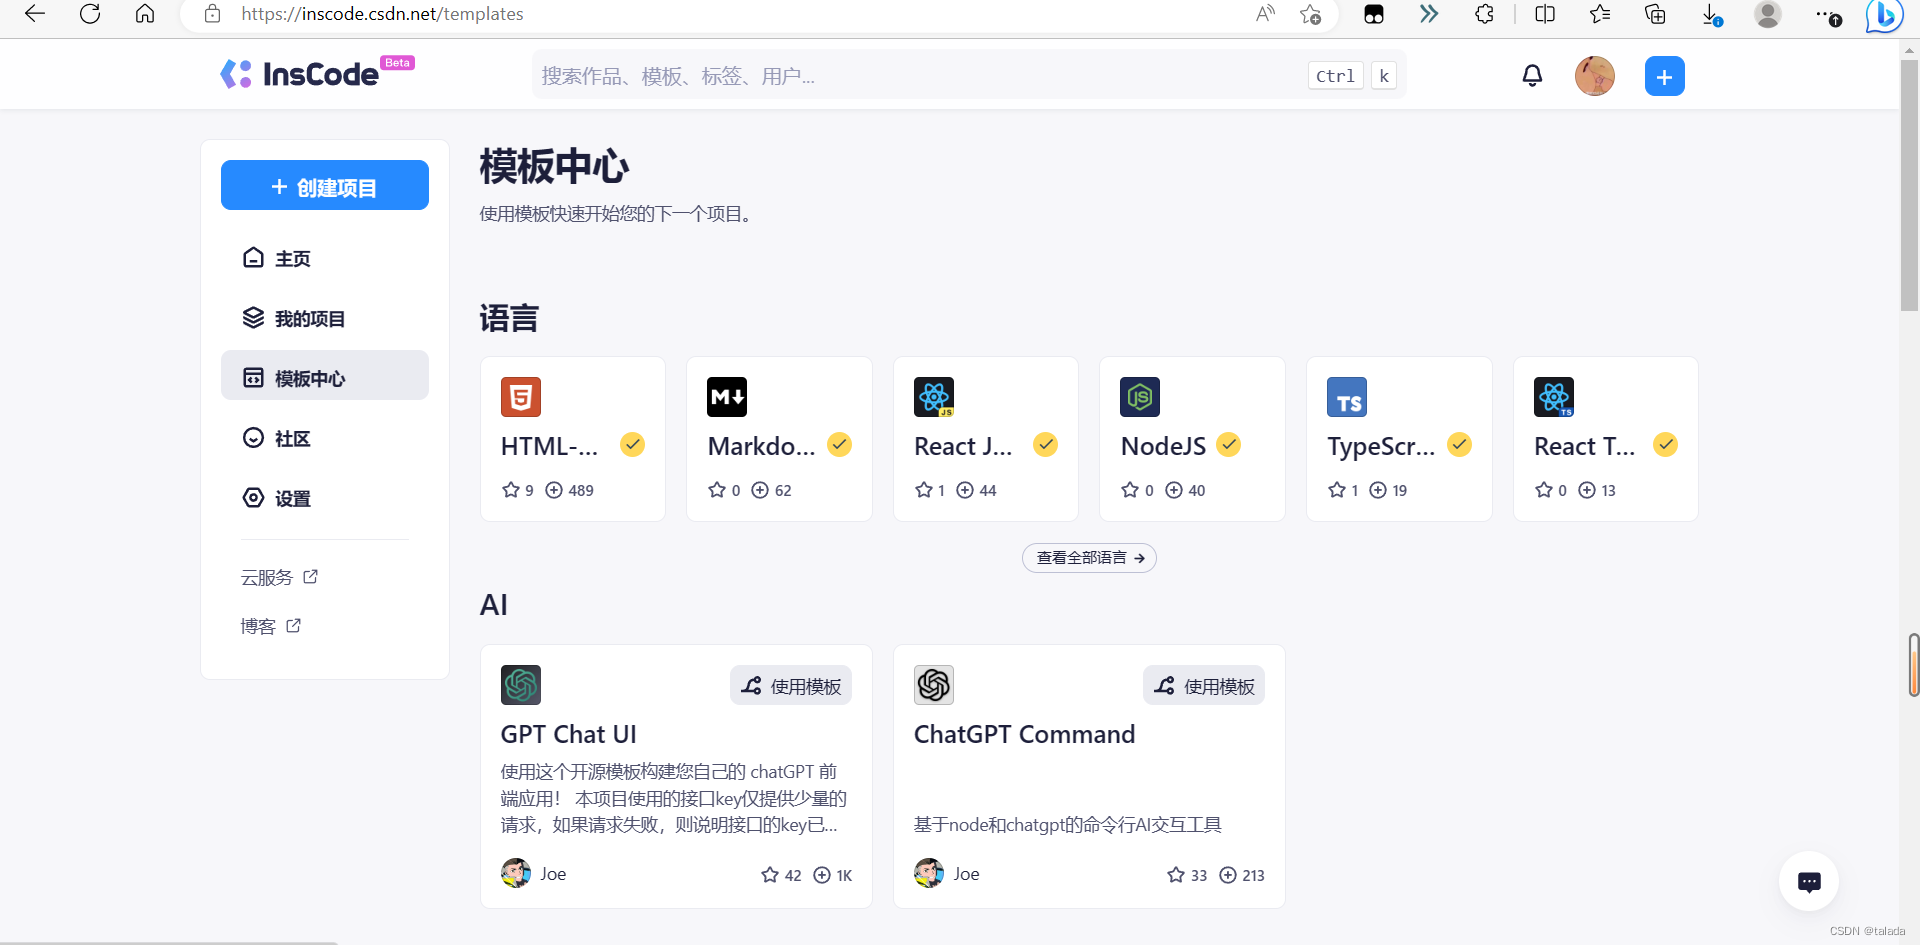This screenshot has height=945, width=1920.
Task: Click the HTML template icon
Action: [520, 397]
